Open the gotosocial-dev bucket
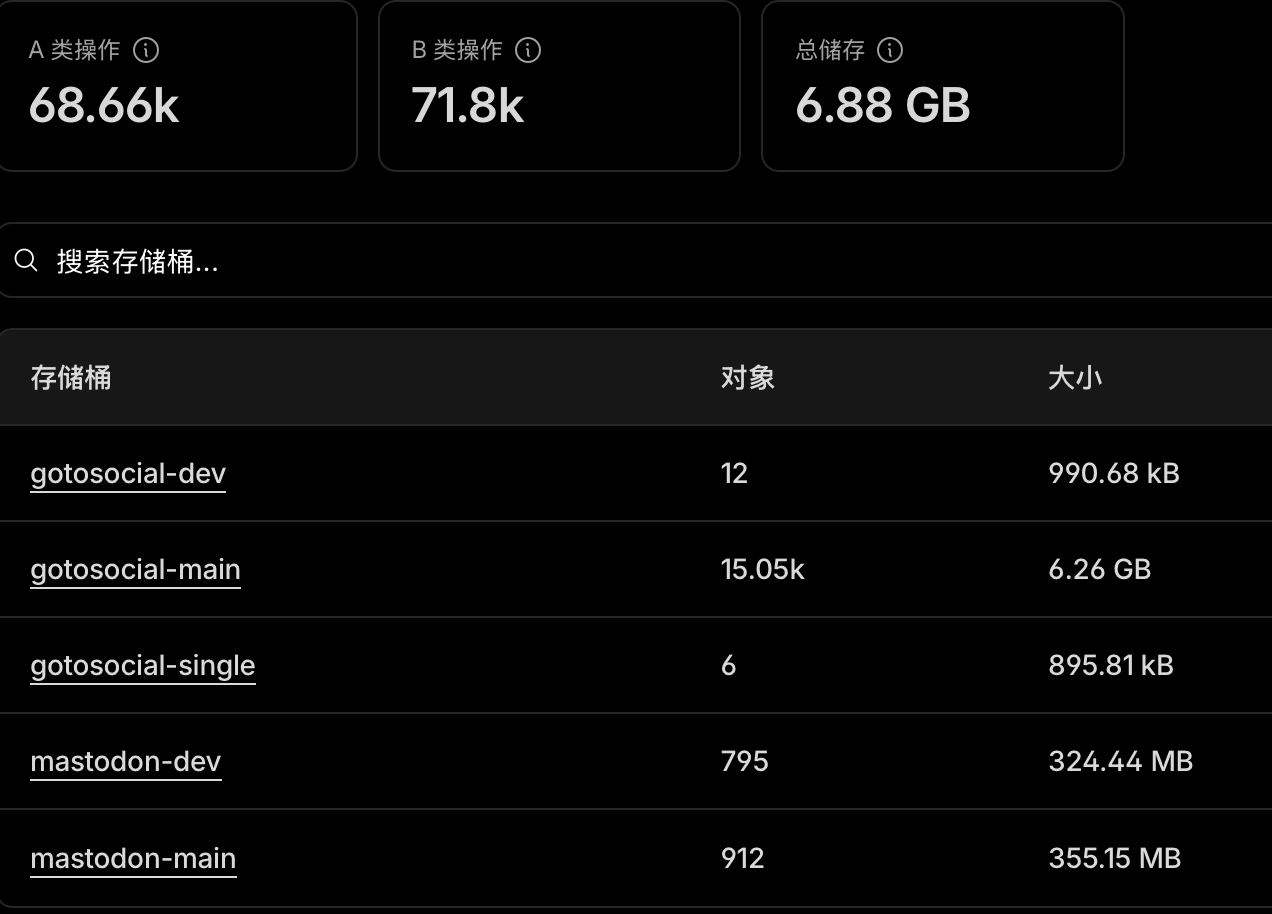 (x=128, y=473)
